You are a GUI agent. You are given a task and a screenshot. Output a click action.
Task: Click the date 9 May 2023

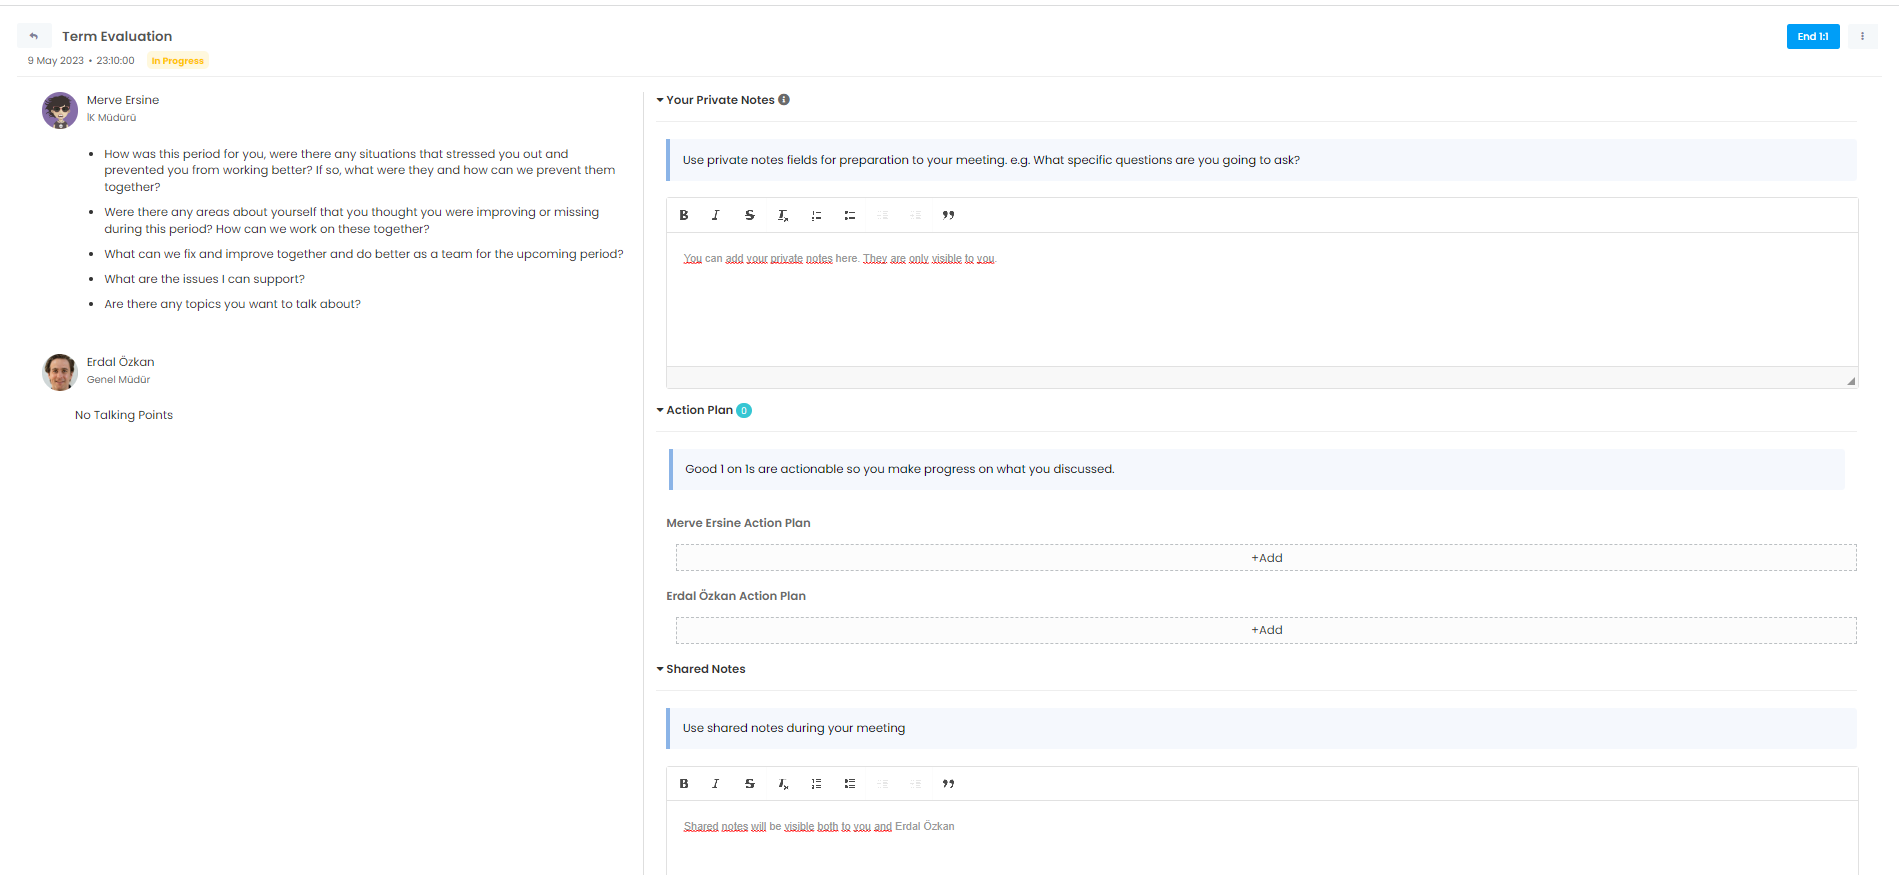[56, 61]
